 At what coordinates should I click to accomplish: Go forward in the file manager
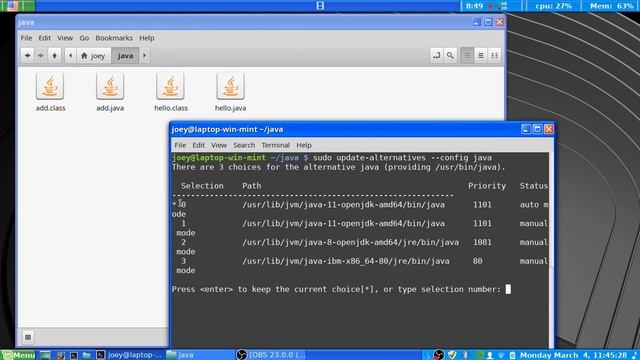point(41,56)
